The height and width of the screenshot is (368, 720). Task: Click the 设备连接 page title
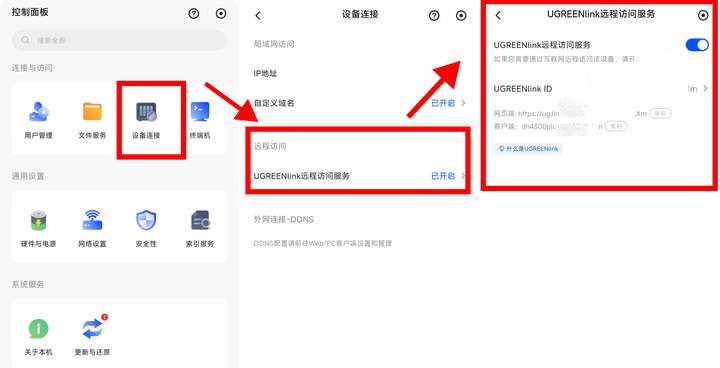pos(360,14)
